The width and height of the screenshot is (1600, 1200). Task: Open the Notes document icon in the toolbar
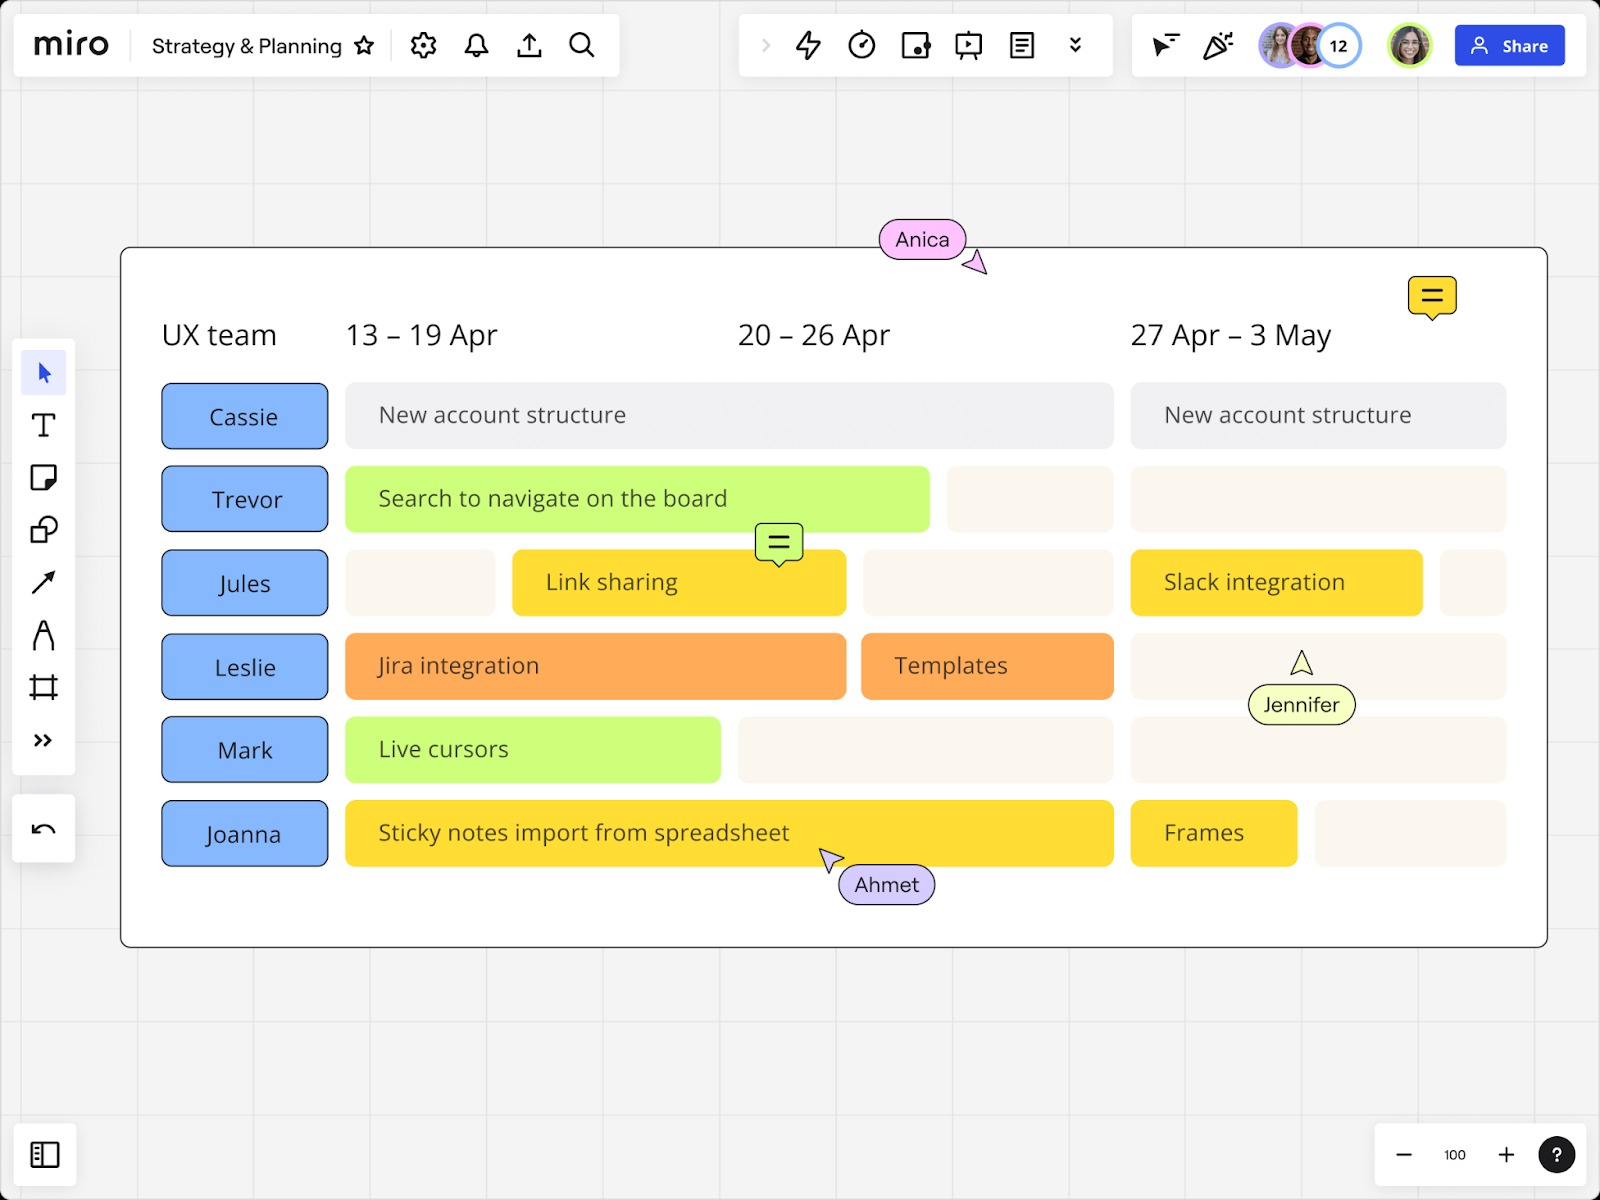pos(1021,45)
